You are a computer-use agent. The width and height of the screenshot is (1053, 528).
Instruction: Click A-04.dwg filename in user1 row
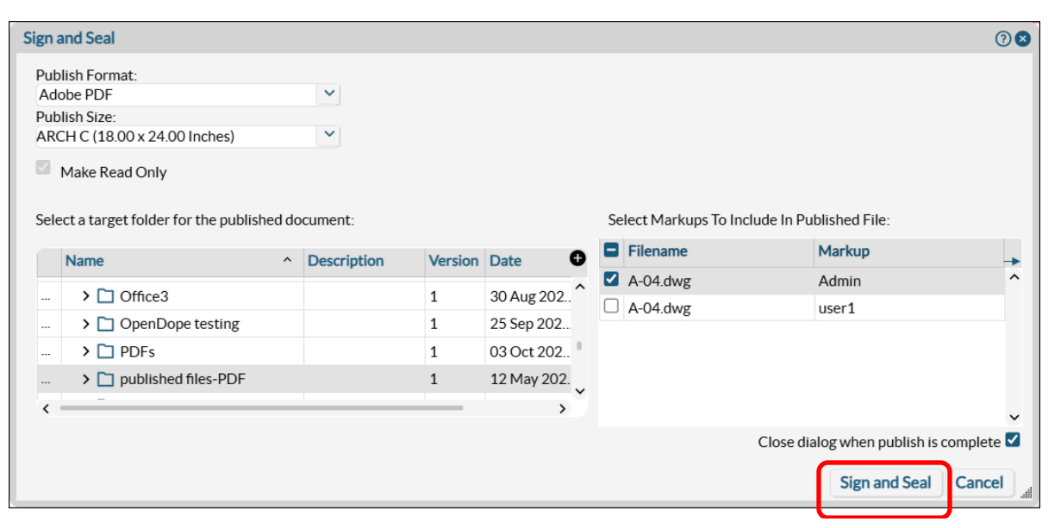(659, 308)
